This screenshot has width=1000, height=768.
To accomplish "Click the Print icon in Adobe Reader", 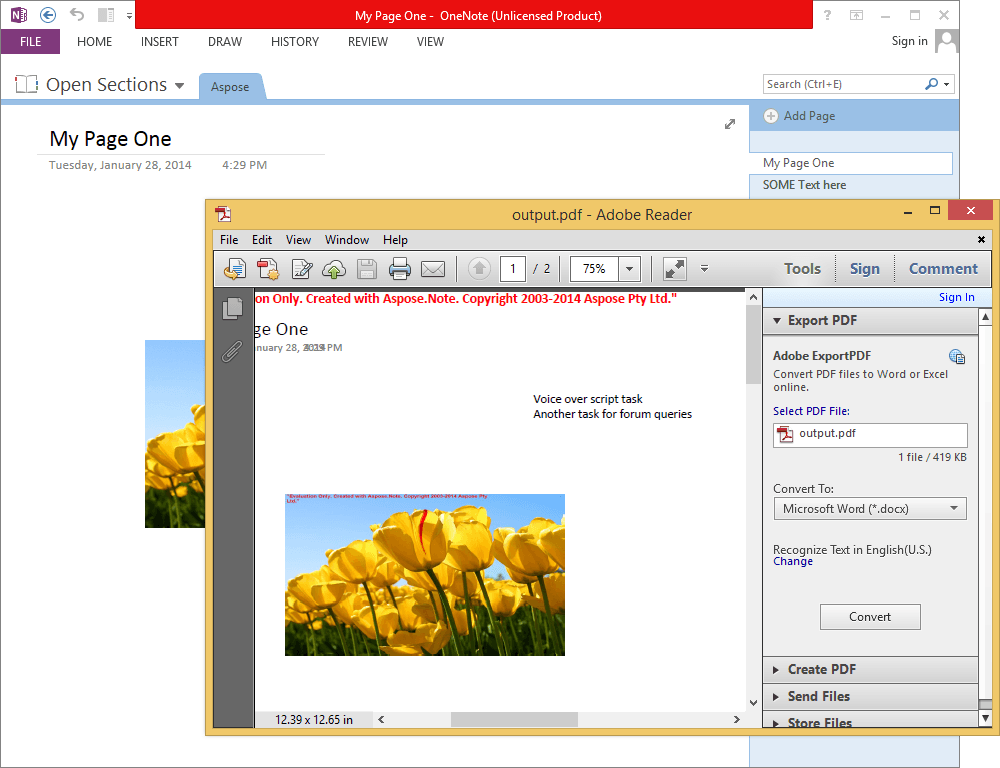I will point(400,269).
